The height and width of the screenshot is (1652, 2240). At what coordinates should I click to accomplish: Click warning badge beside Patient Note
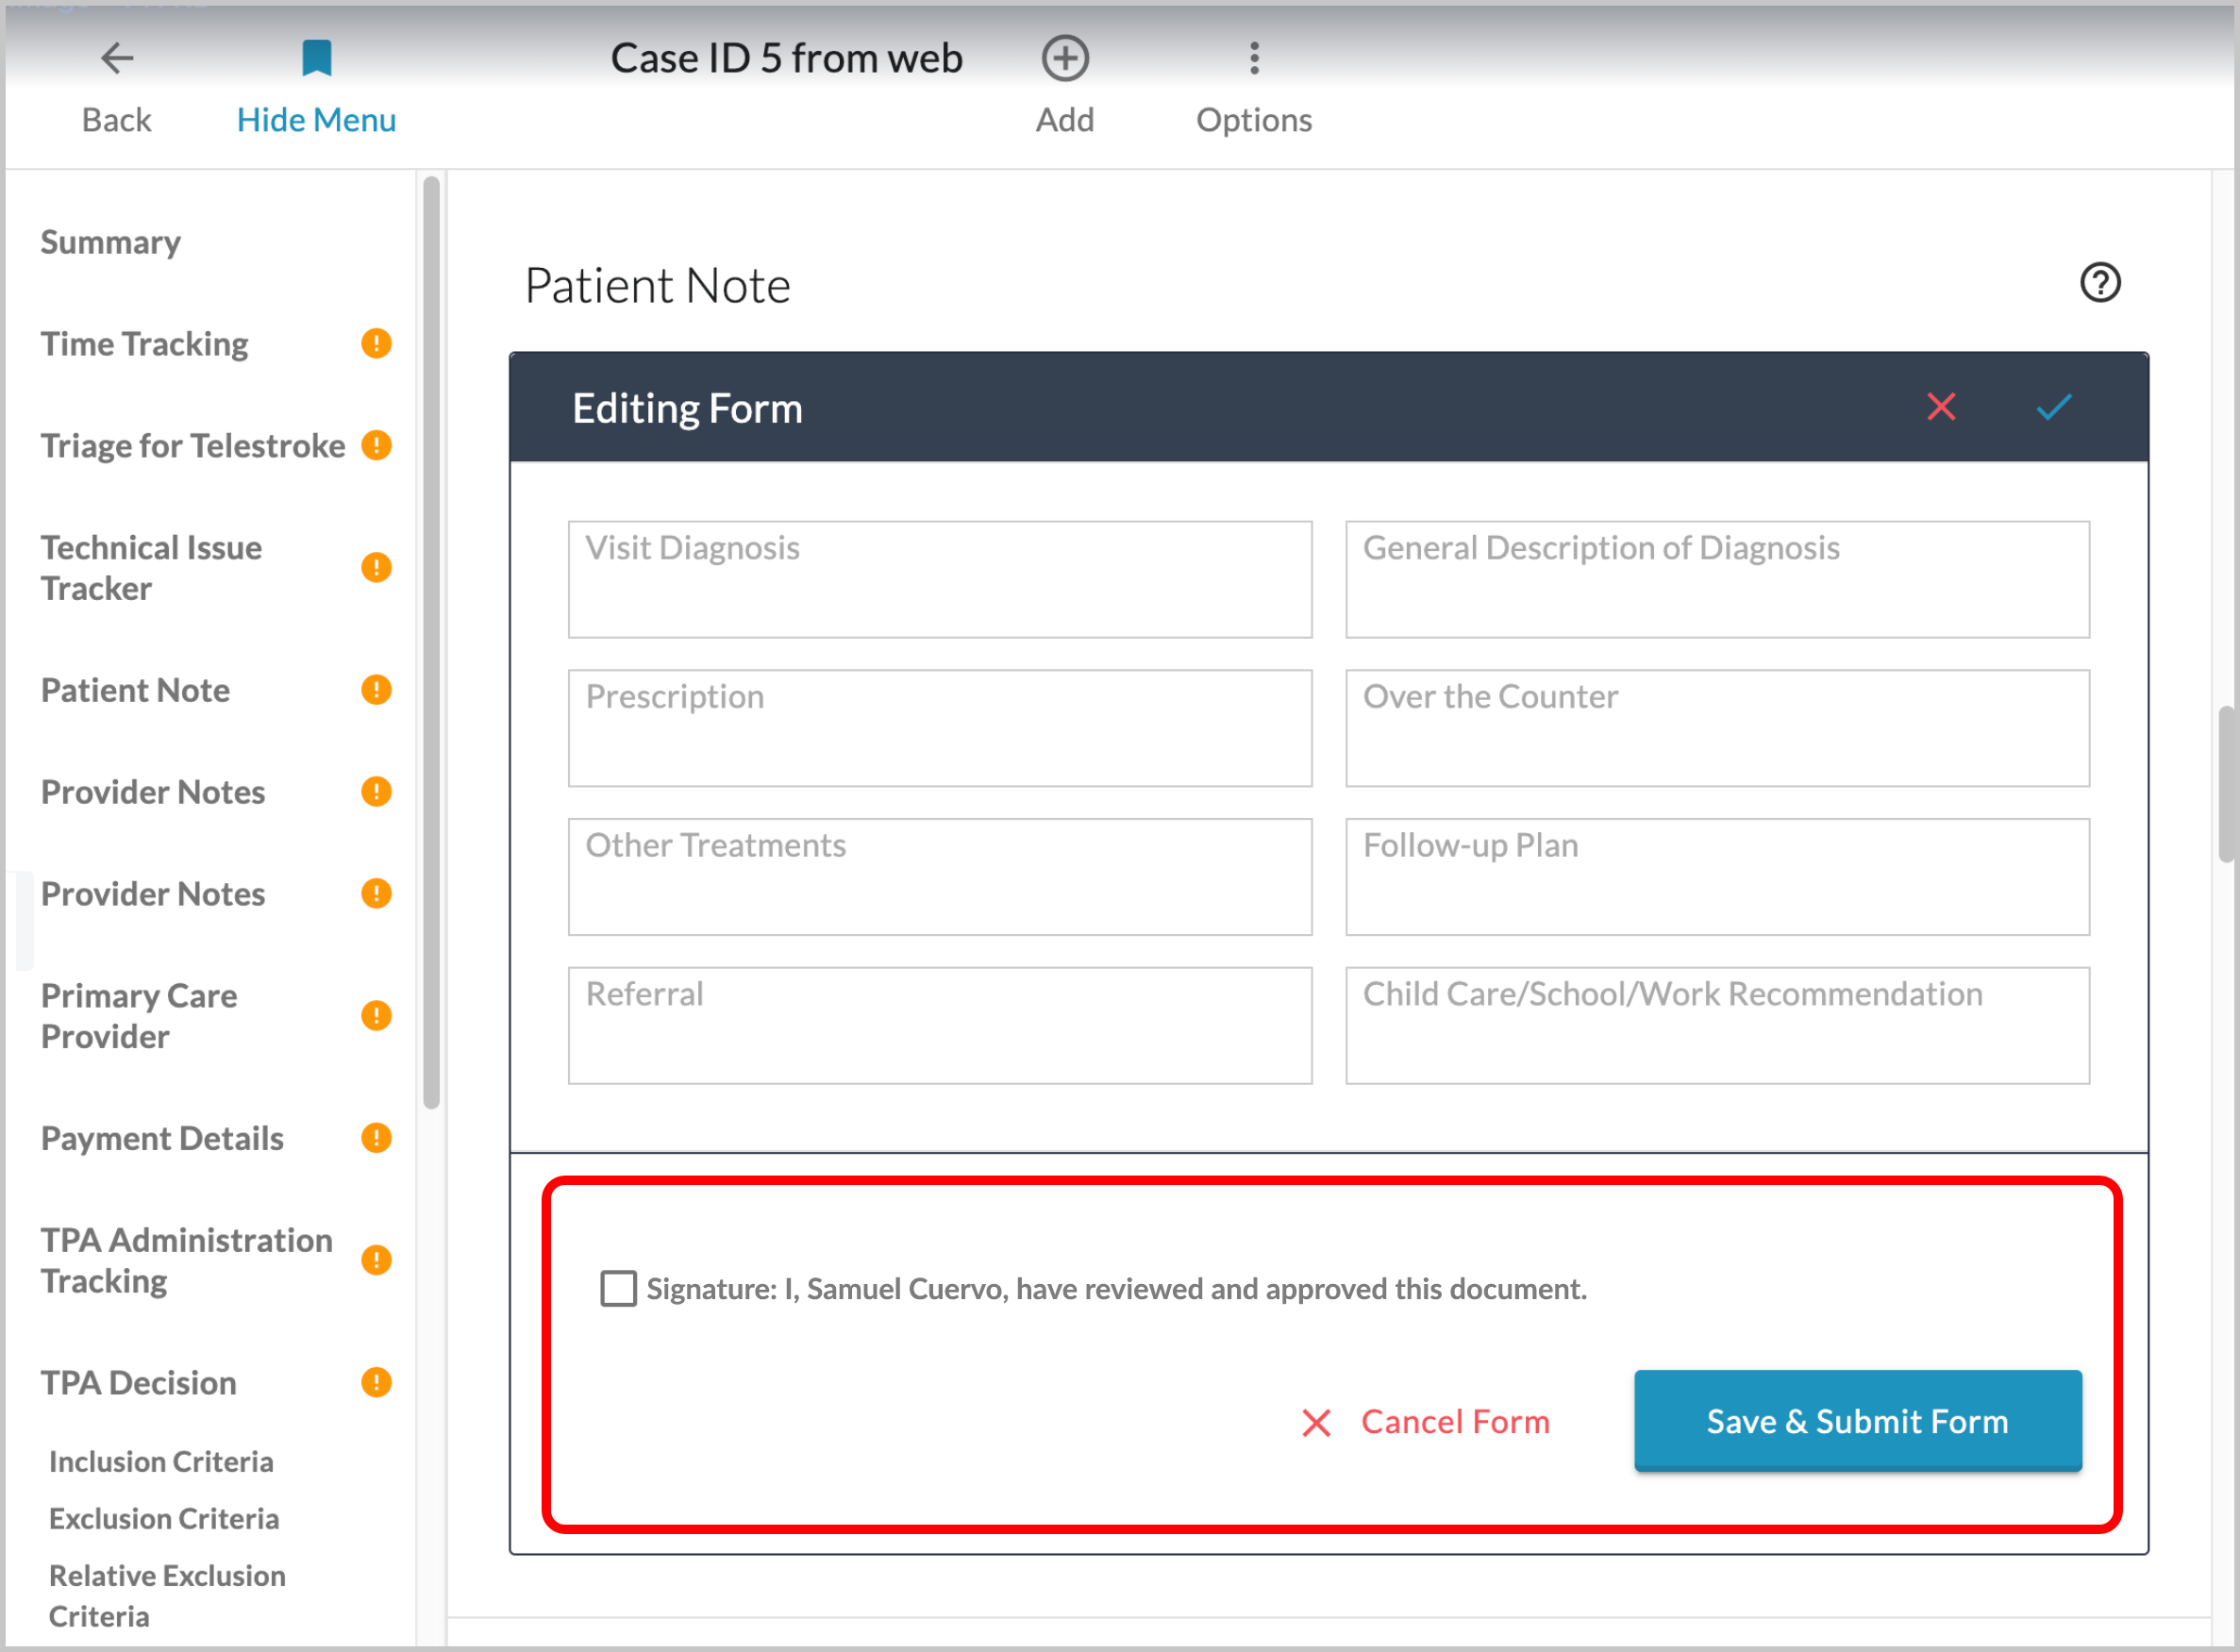(x=376, y=690)
